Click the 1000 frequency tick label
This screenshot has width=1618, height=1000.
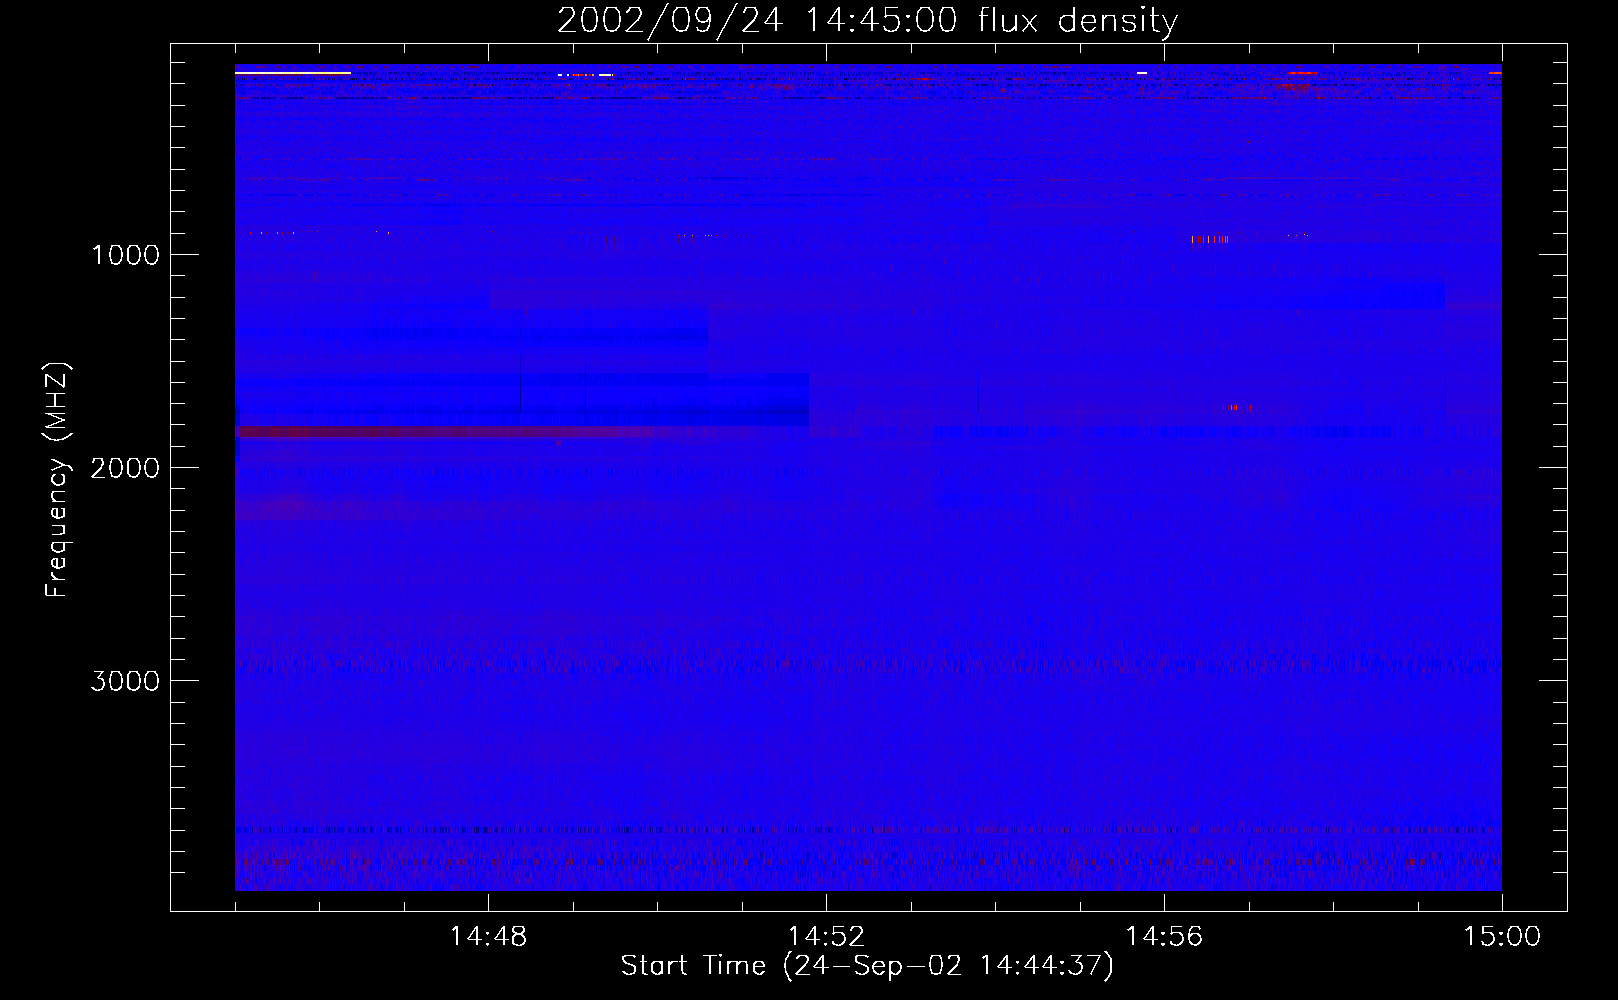coord(125,255)
